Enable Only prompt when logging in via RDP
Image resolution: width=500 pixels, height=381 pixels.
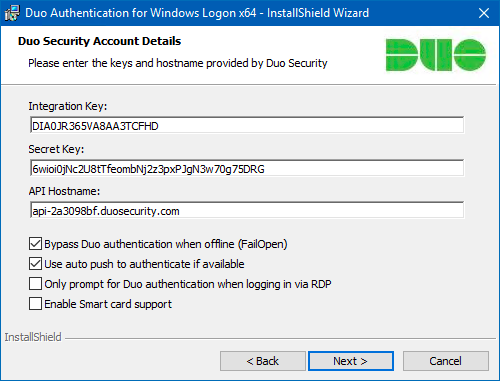(35, 284)
